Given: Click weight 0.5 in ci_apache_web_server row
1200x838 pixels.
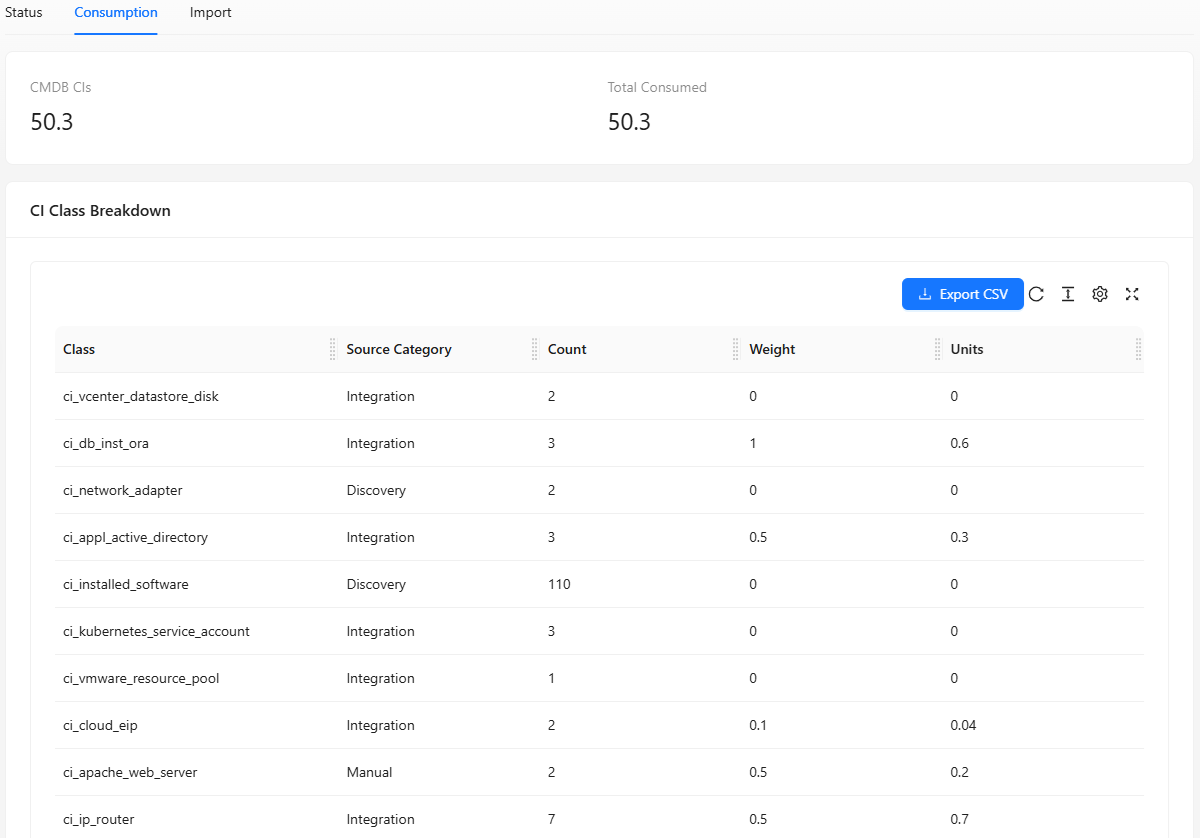Looking at the screenshot, I should pyautogui.click(x=758, y=772).
